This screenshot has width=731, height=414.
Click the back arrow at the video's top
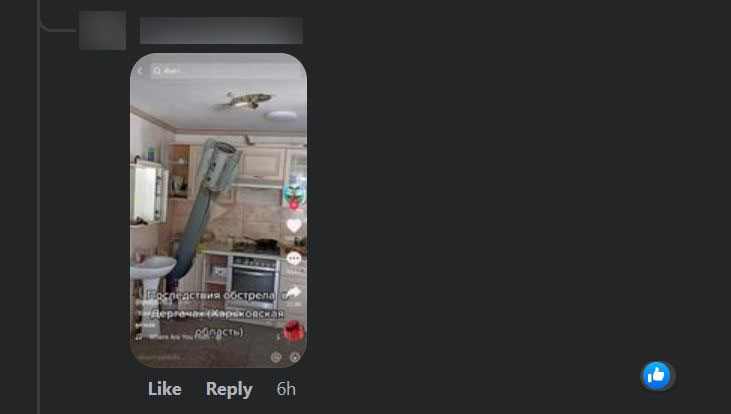click(x=140, y=71)
